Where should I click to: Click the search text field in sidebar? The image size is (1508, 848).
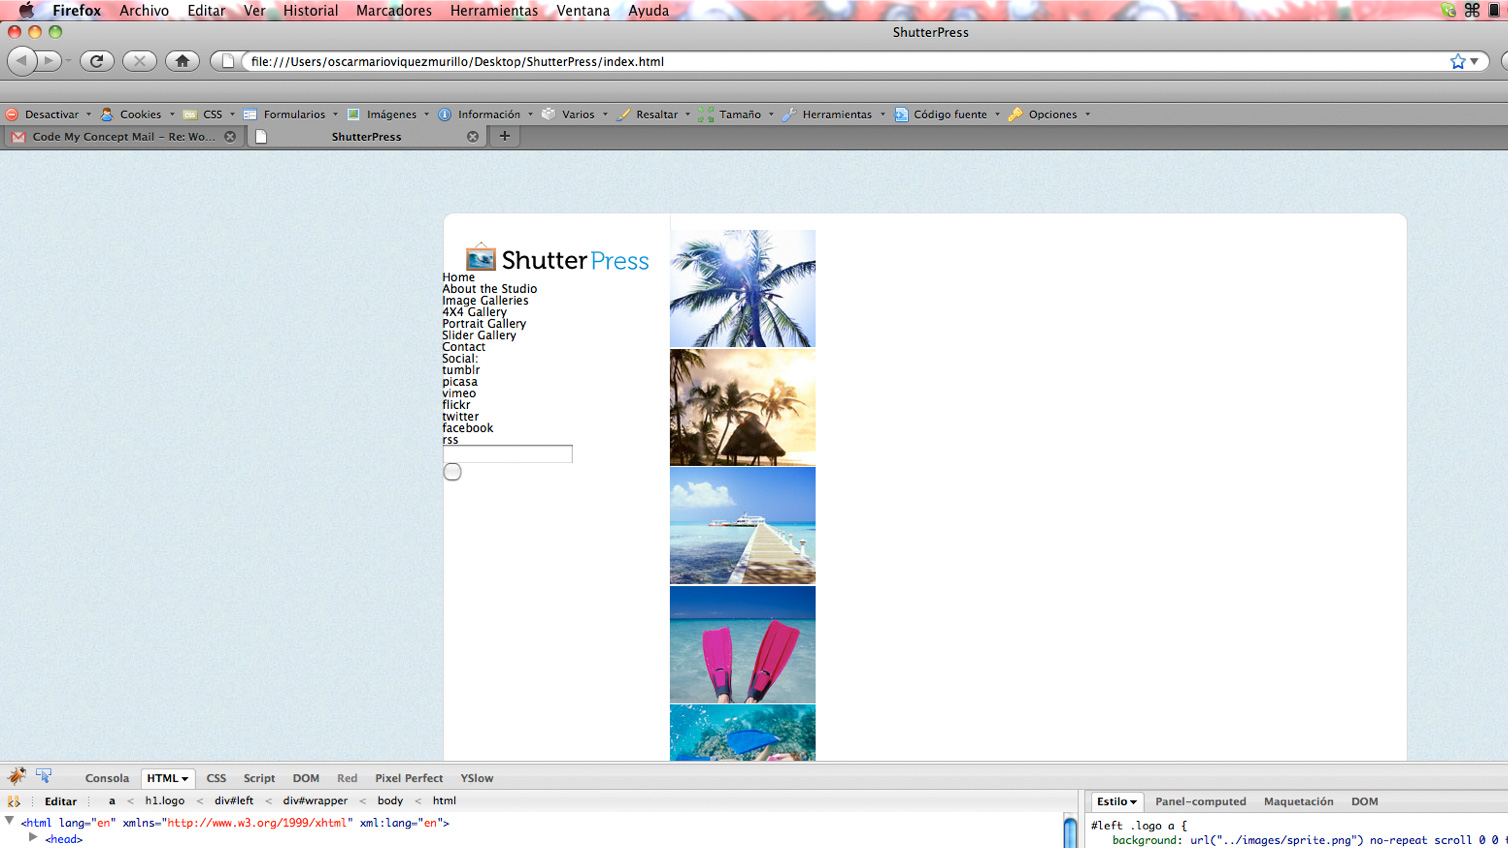pyautogui.click(x=508, y=454)
